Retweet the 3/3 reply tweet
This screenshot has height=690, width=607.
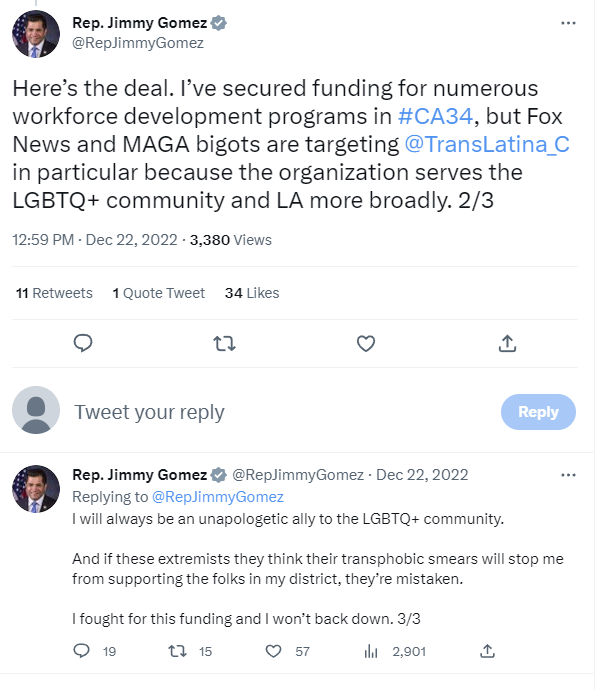pyautogui.click(x=177, y=651)
